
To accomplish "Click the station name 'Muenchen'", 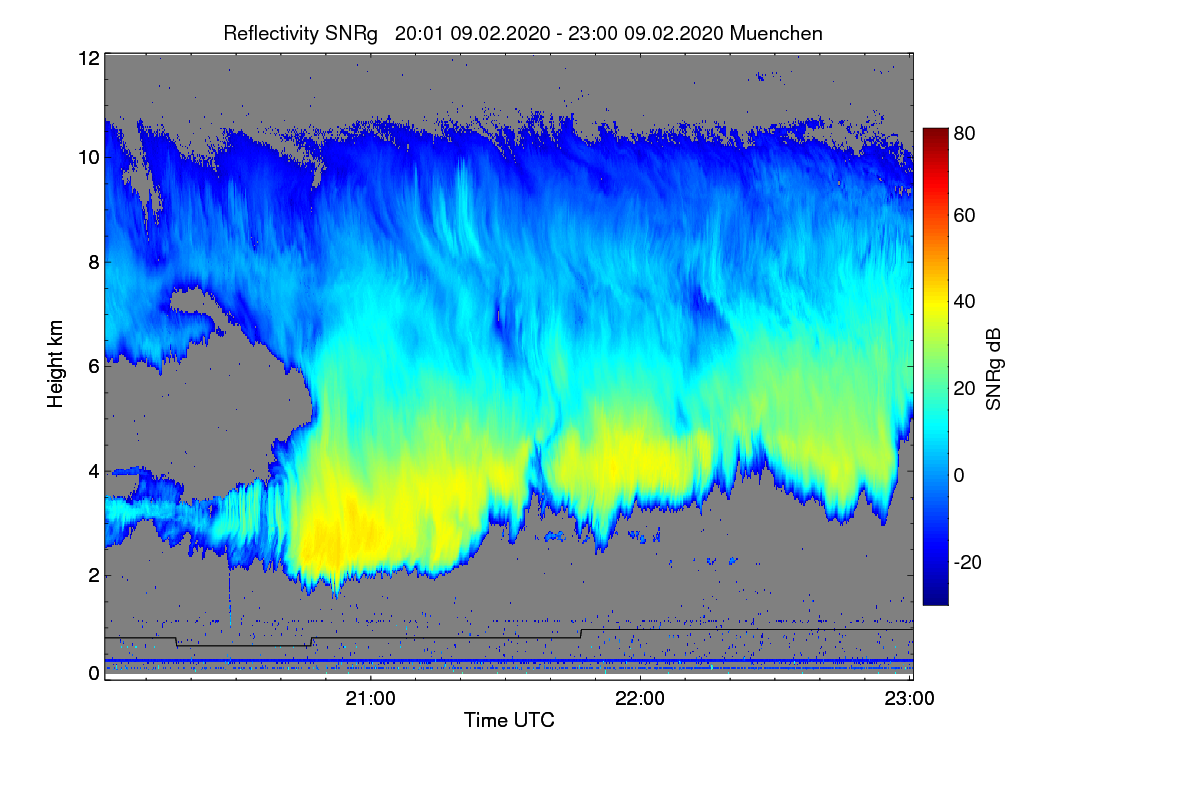I will 777,33.
